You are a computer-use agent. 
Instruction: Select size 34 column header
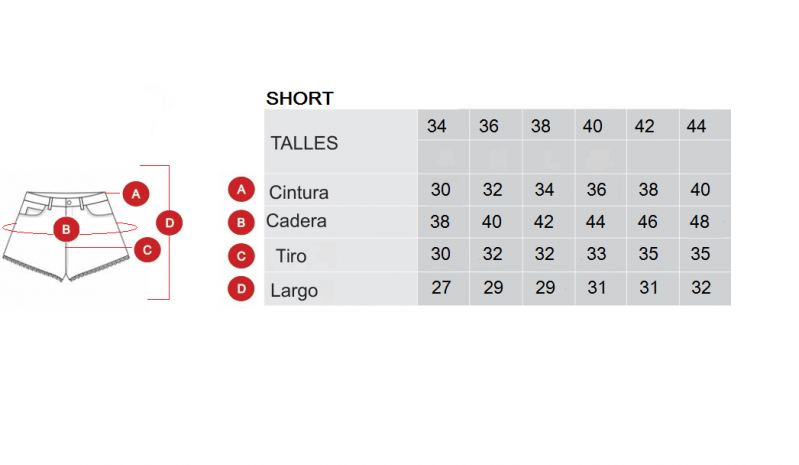pyautogui.click(x=437, y=126)
